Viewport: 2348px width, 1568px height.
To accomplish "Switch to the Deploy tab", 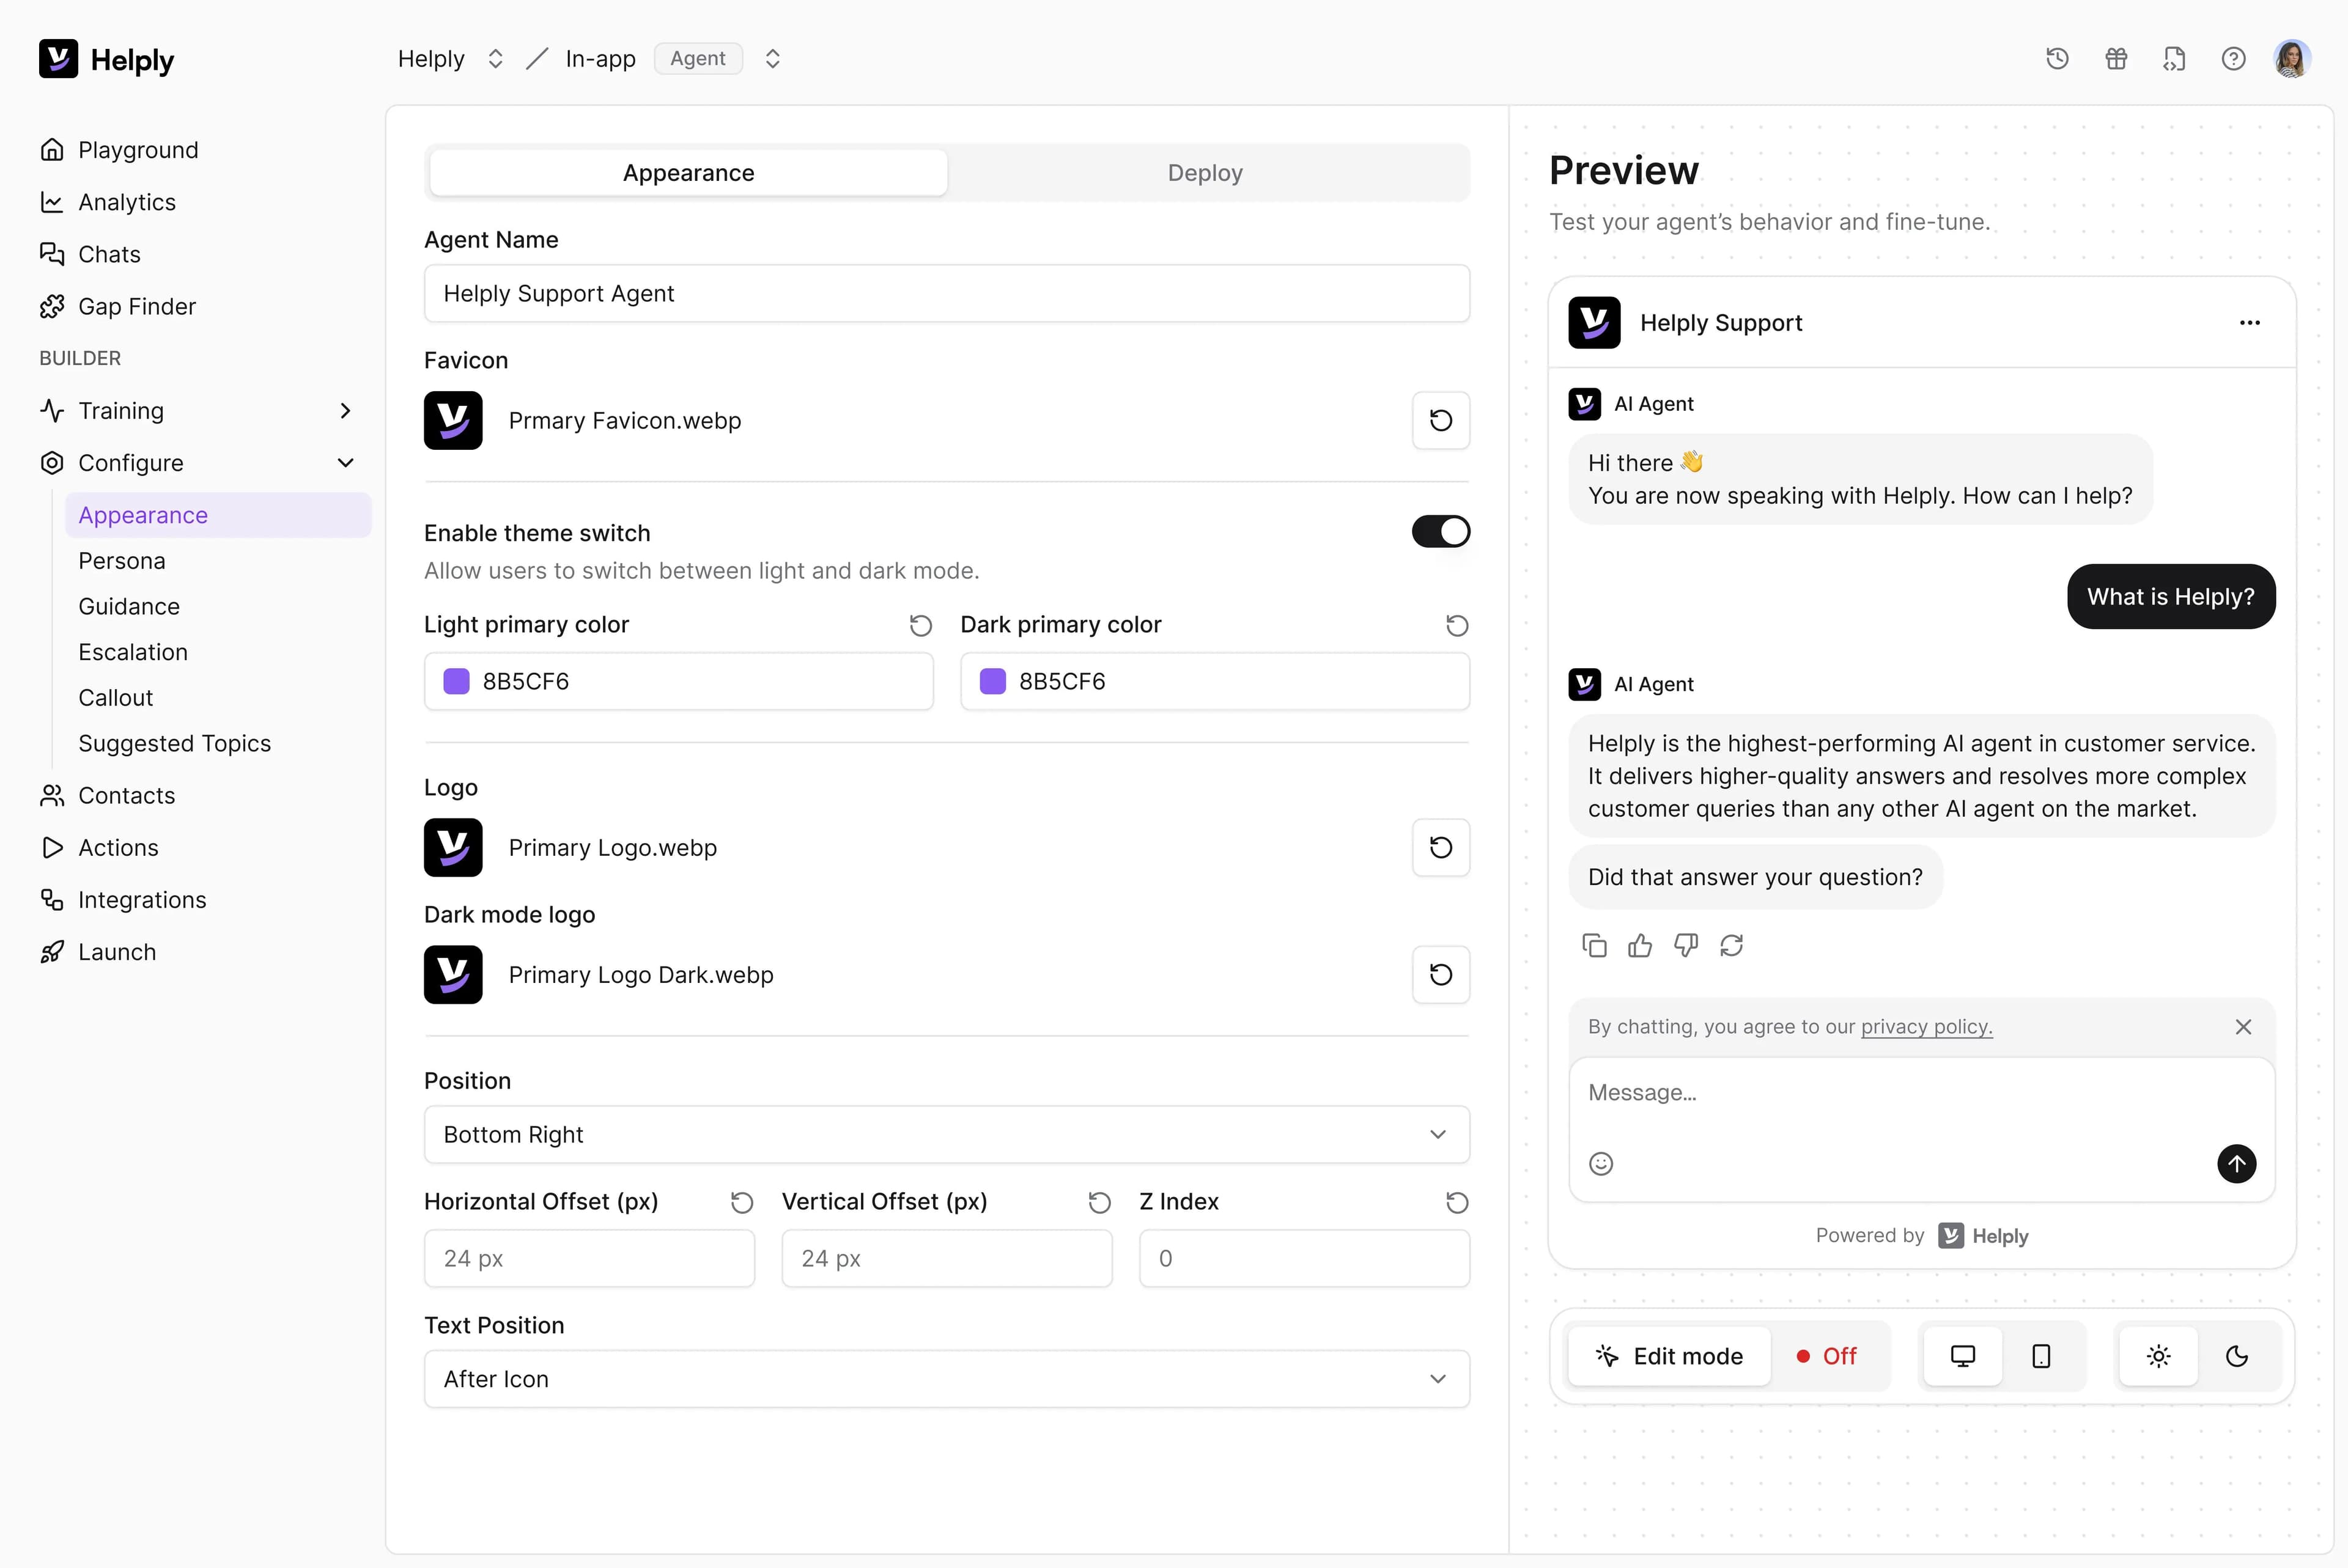I will click(1204, 172).
